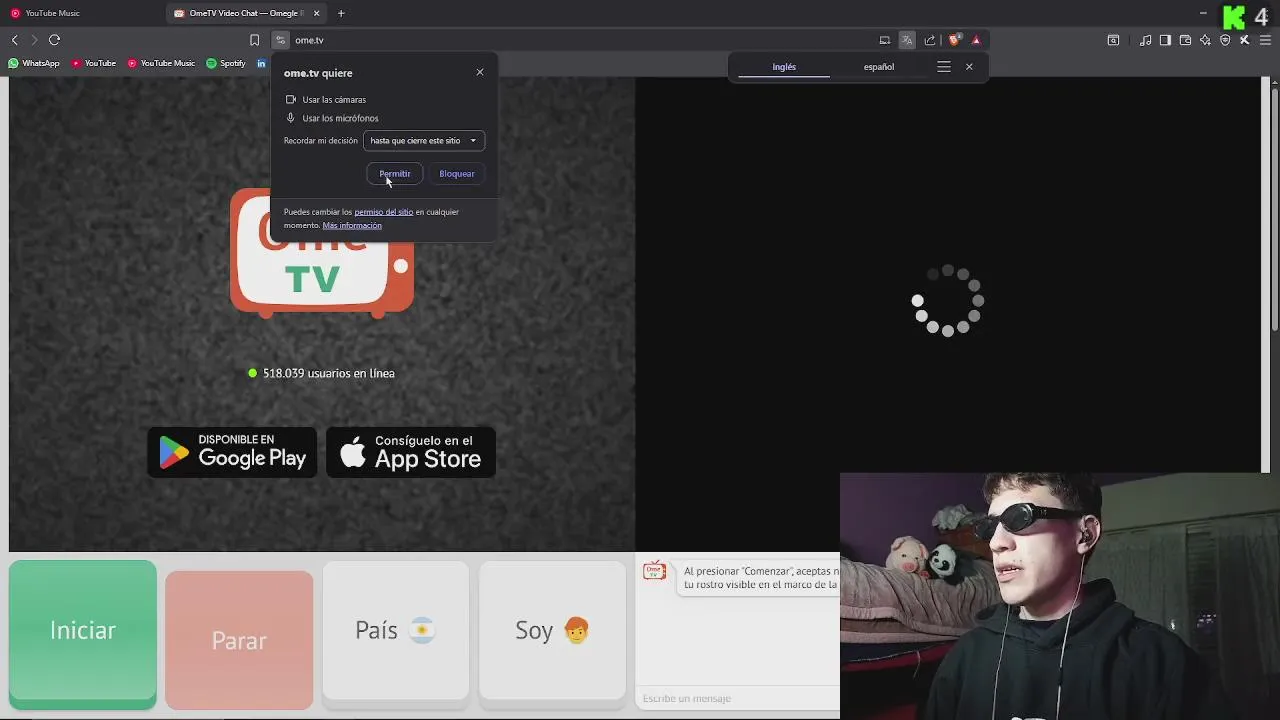Open the Brave Rewards triangle icon
The image size is (1280, 720).
[976, 40]
